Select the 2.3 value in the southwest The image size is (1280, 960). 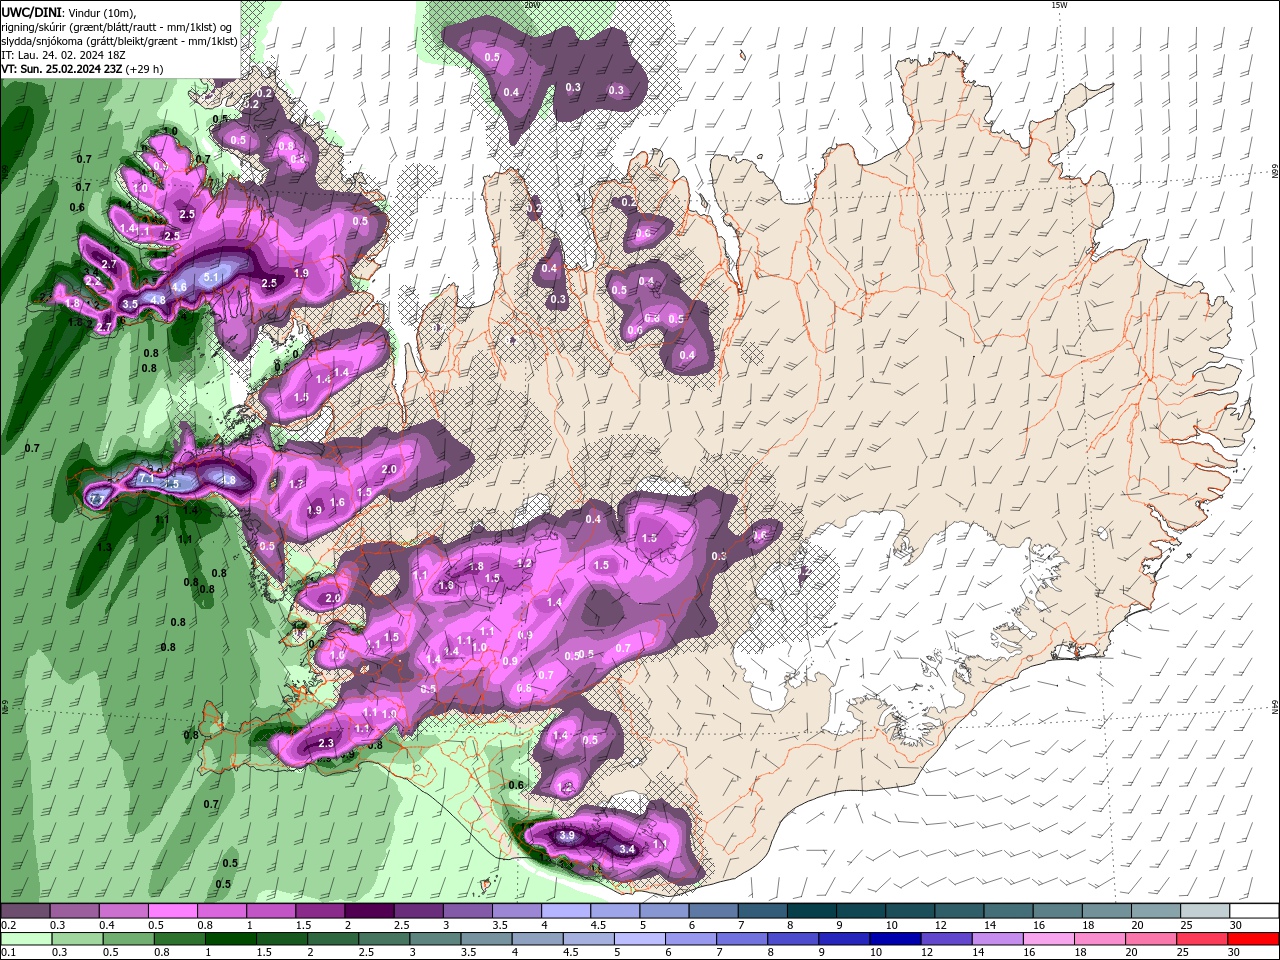click(x=325, y=743)
